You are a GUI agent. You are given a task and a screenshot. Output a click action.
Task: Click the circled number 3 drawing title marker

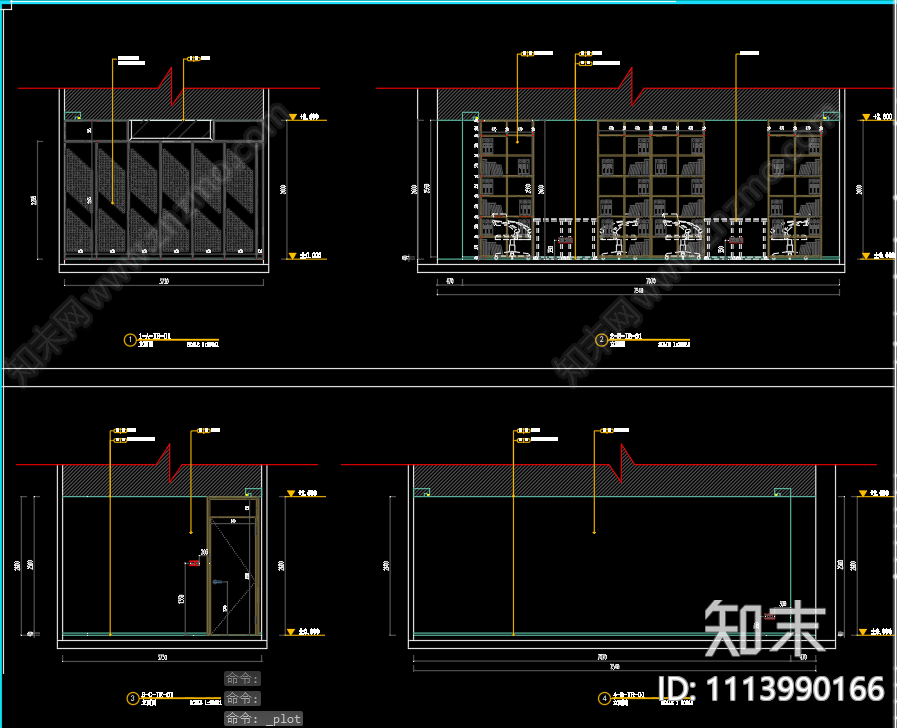pyautogui.click(x=133, y=698)
